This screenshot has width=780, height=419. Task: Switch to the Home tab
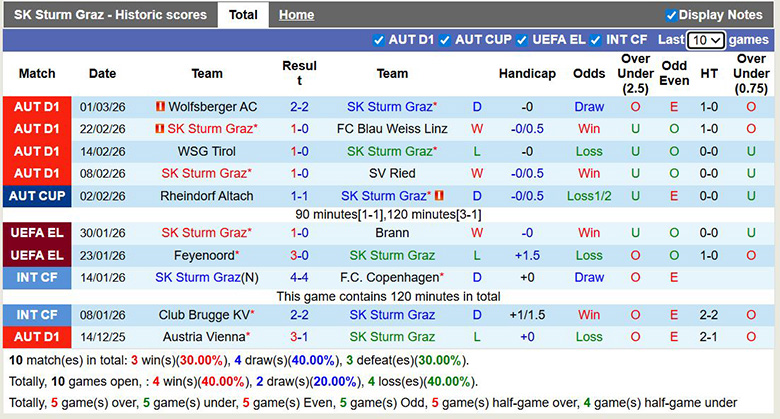coord(296,15)
